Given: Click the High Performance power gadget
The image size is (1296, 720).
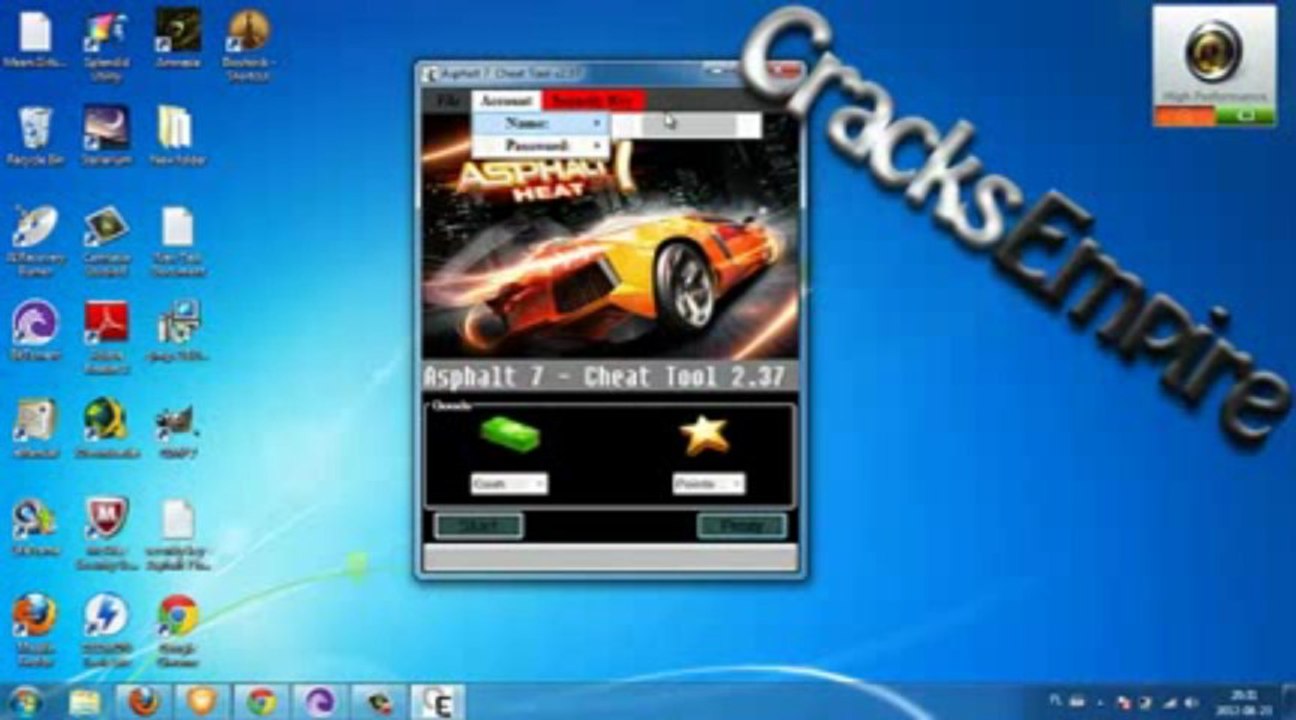Looking at the screenshot, I should (1215, 66).
